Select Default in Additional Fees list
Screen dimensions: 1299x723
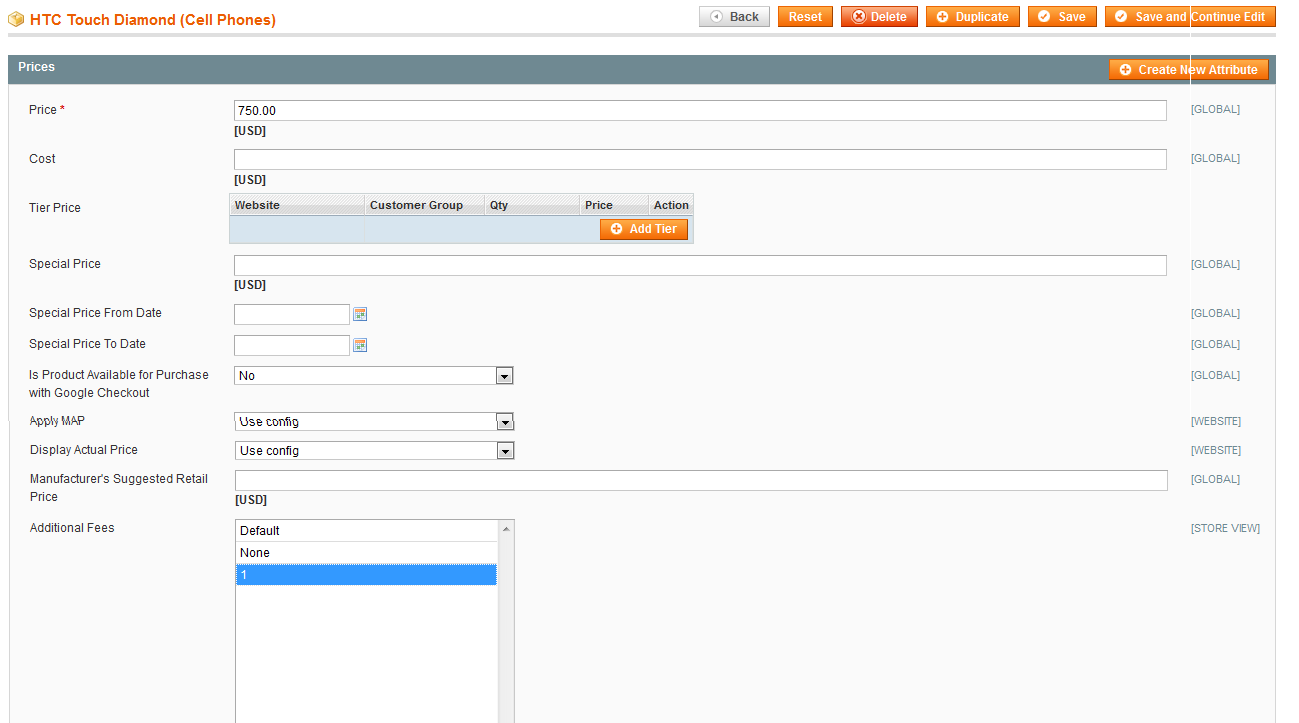click(366, 531)
